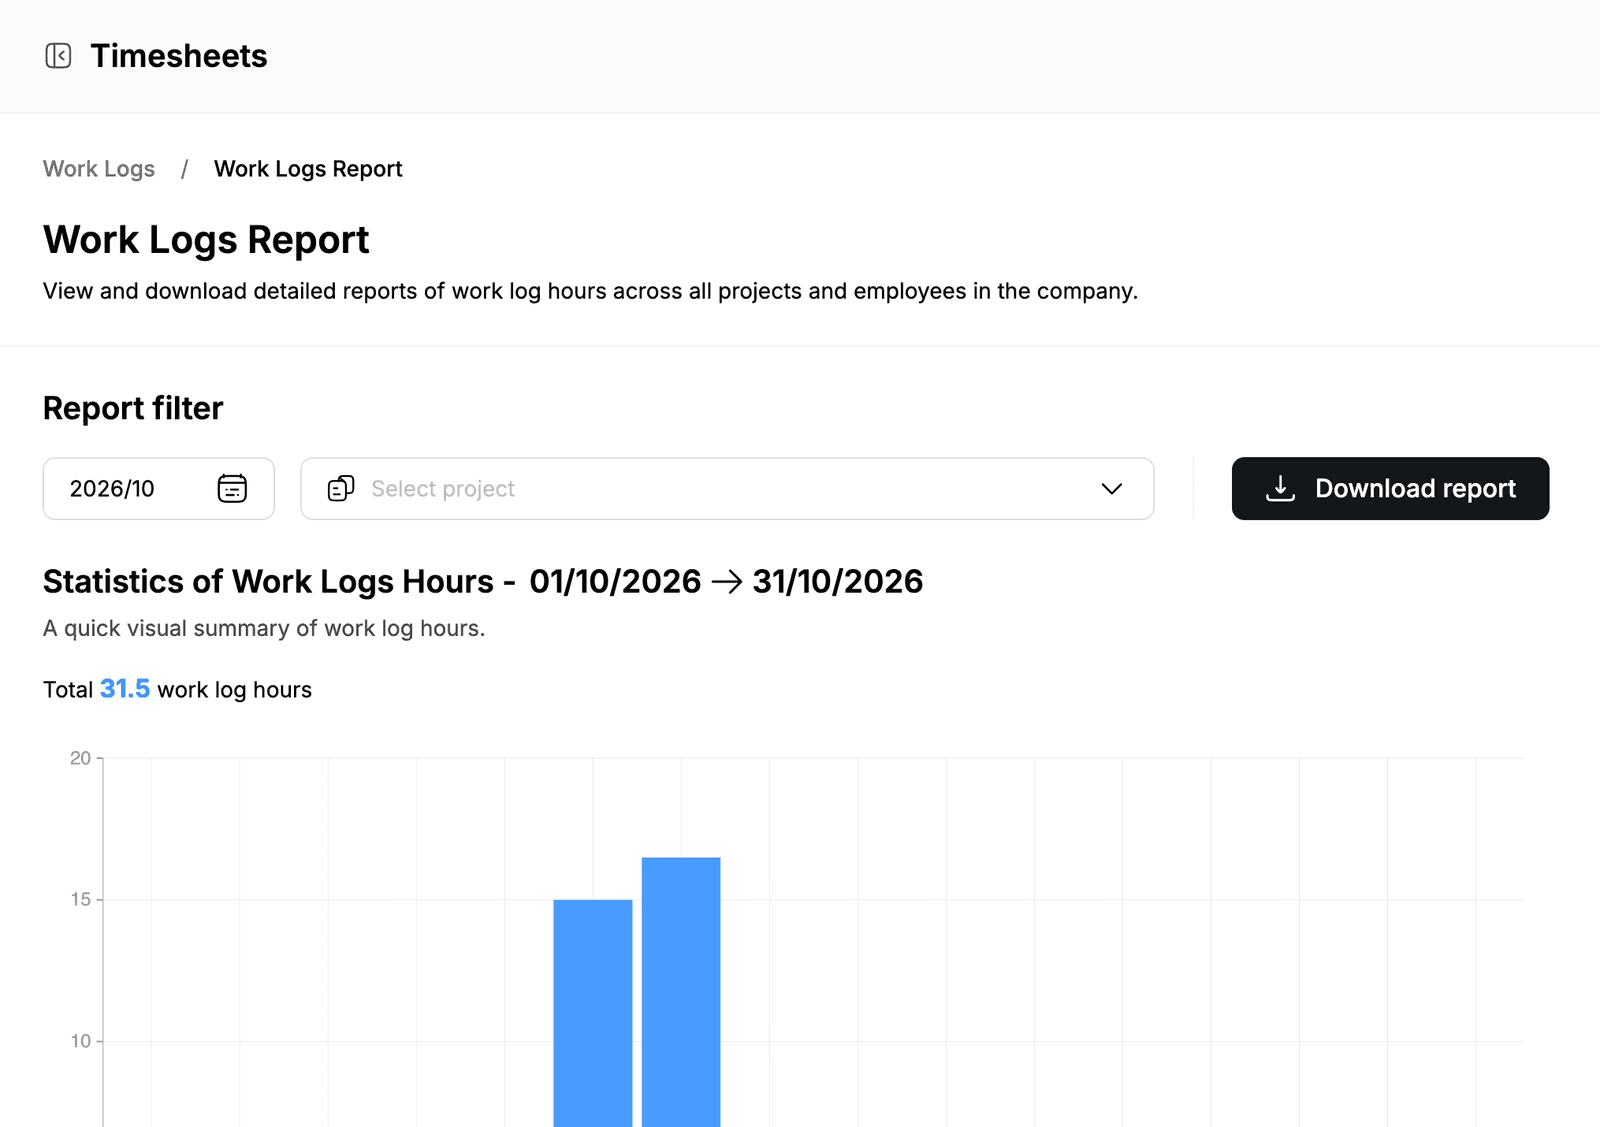
Task: Click the Timesheets header title
Action: pos(179,56)
